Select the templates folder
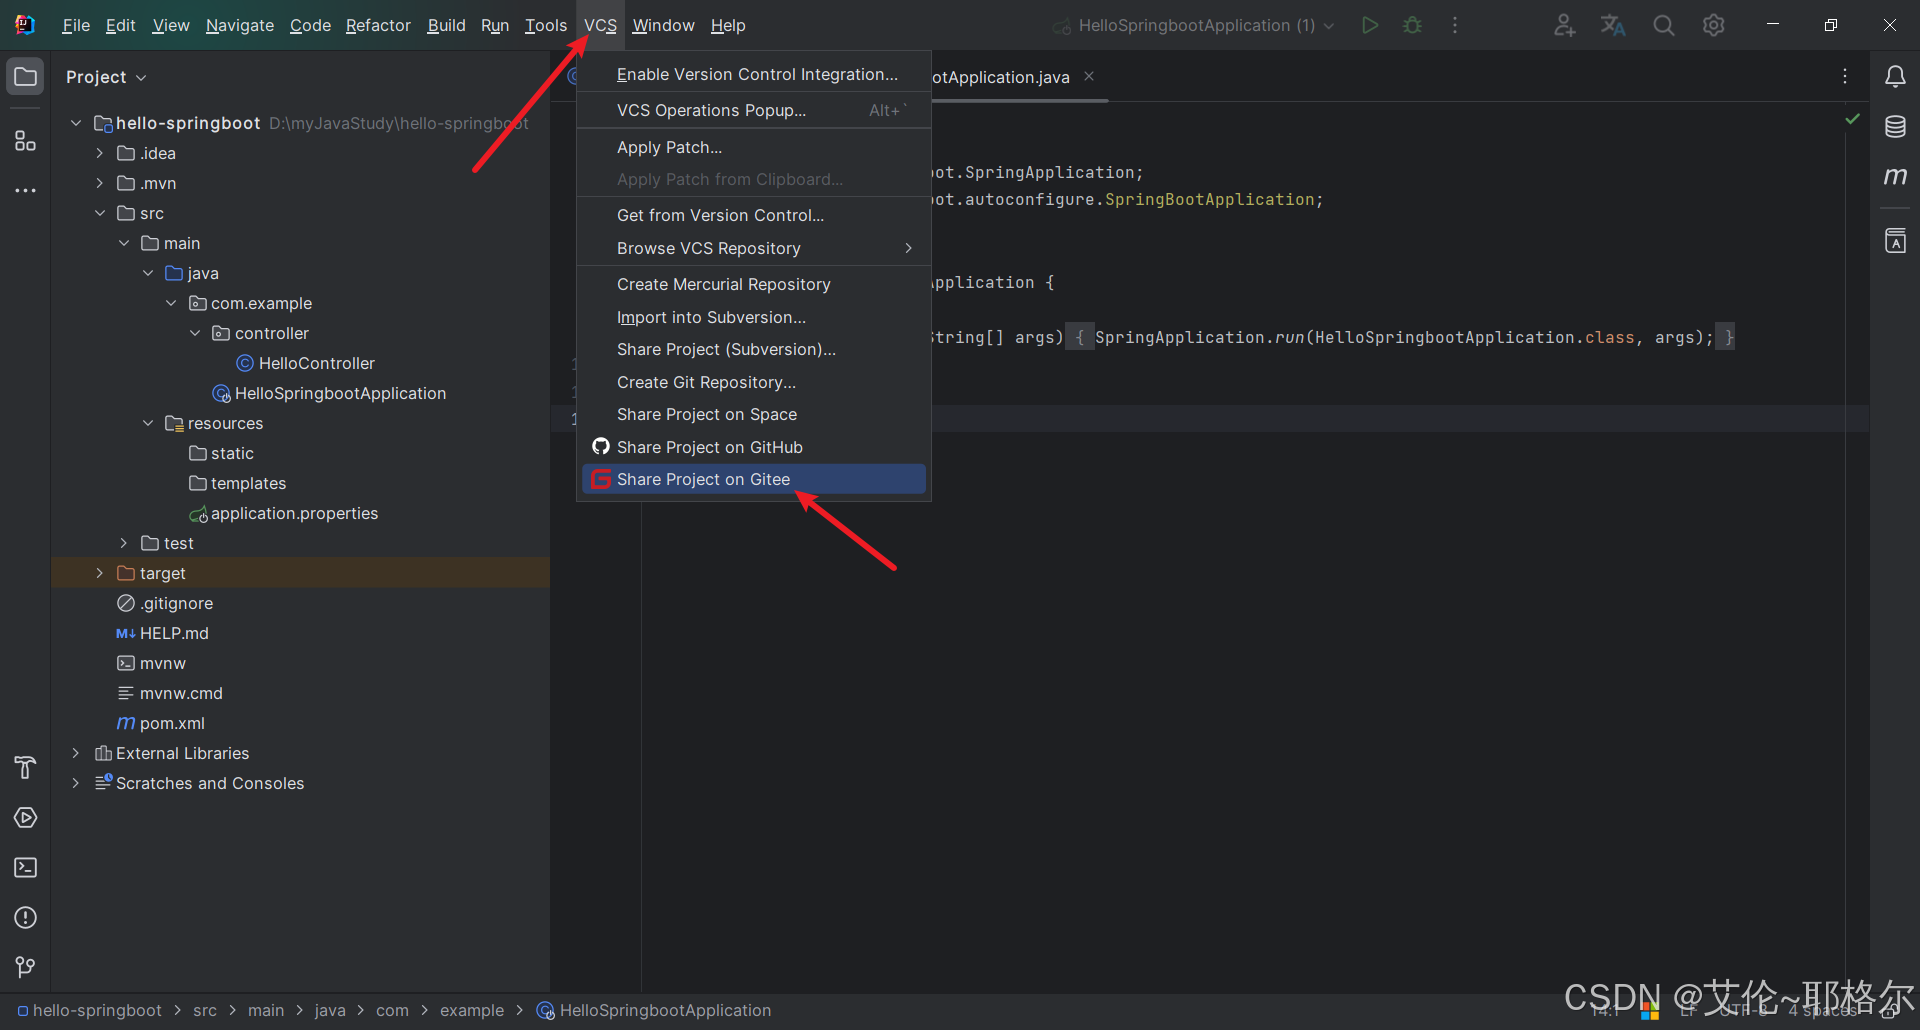1920x1030 pixels. point(238,483)
